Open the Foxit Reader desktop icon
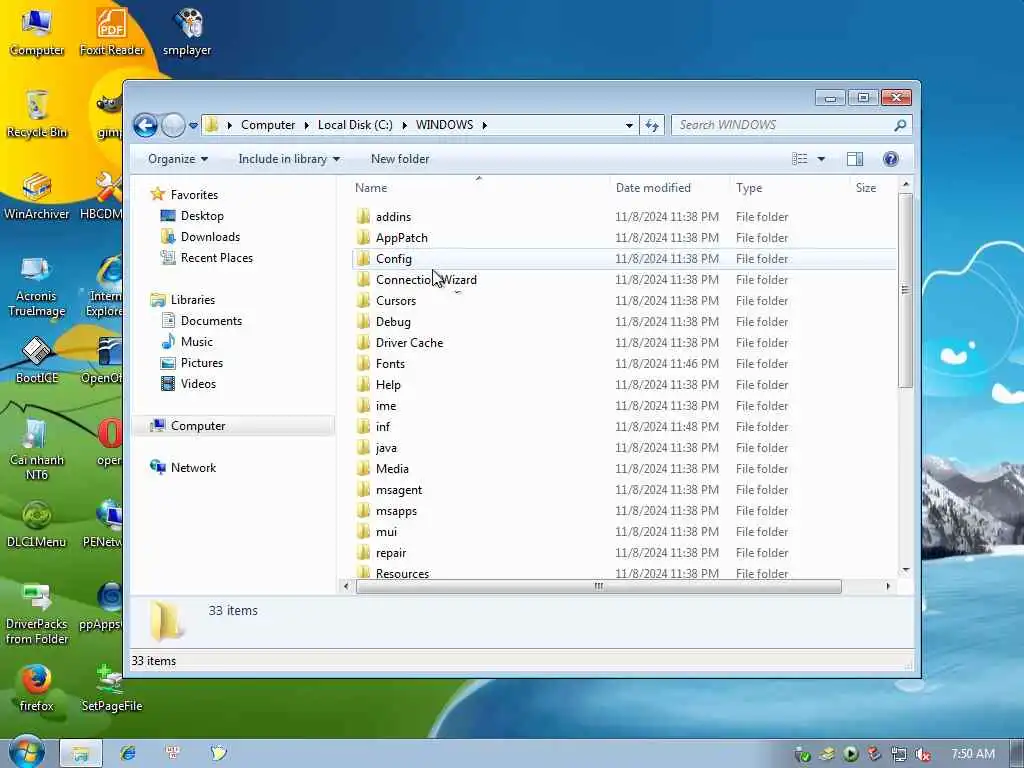1024x768 pixels. click(x=112, y=31)
